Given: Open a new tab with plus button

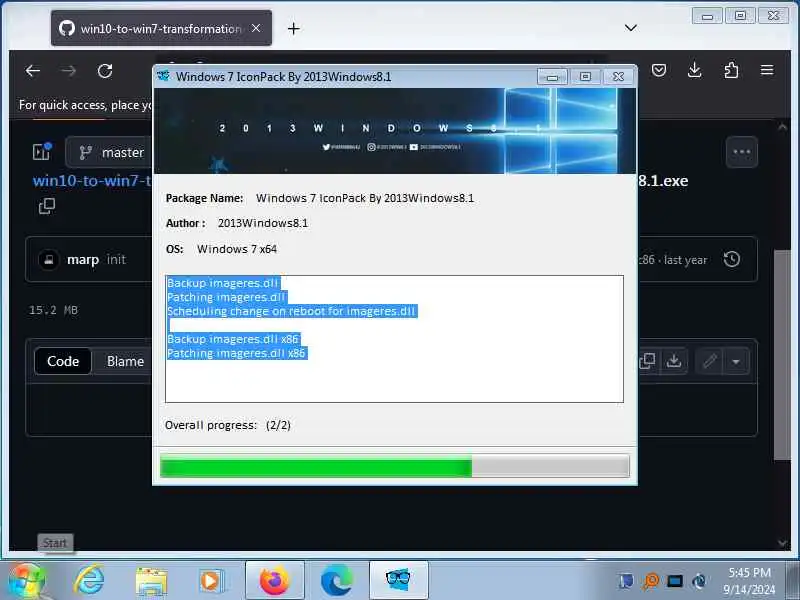Looking at the screenshot, I should coord(293,29).
